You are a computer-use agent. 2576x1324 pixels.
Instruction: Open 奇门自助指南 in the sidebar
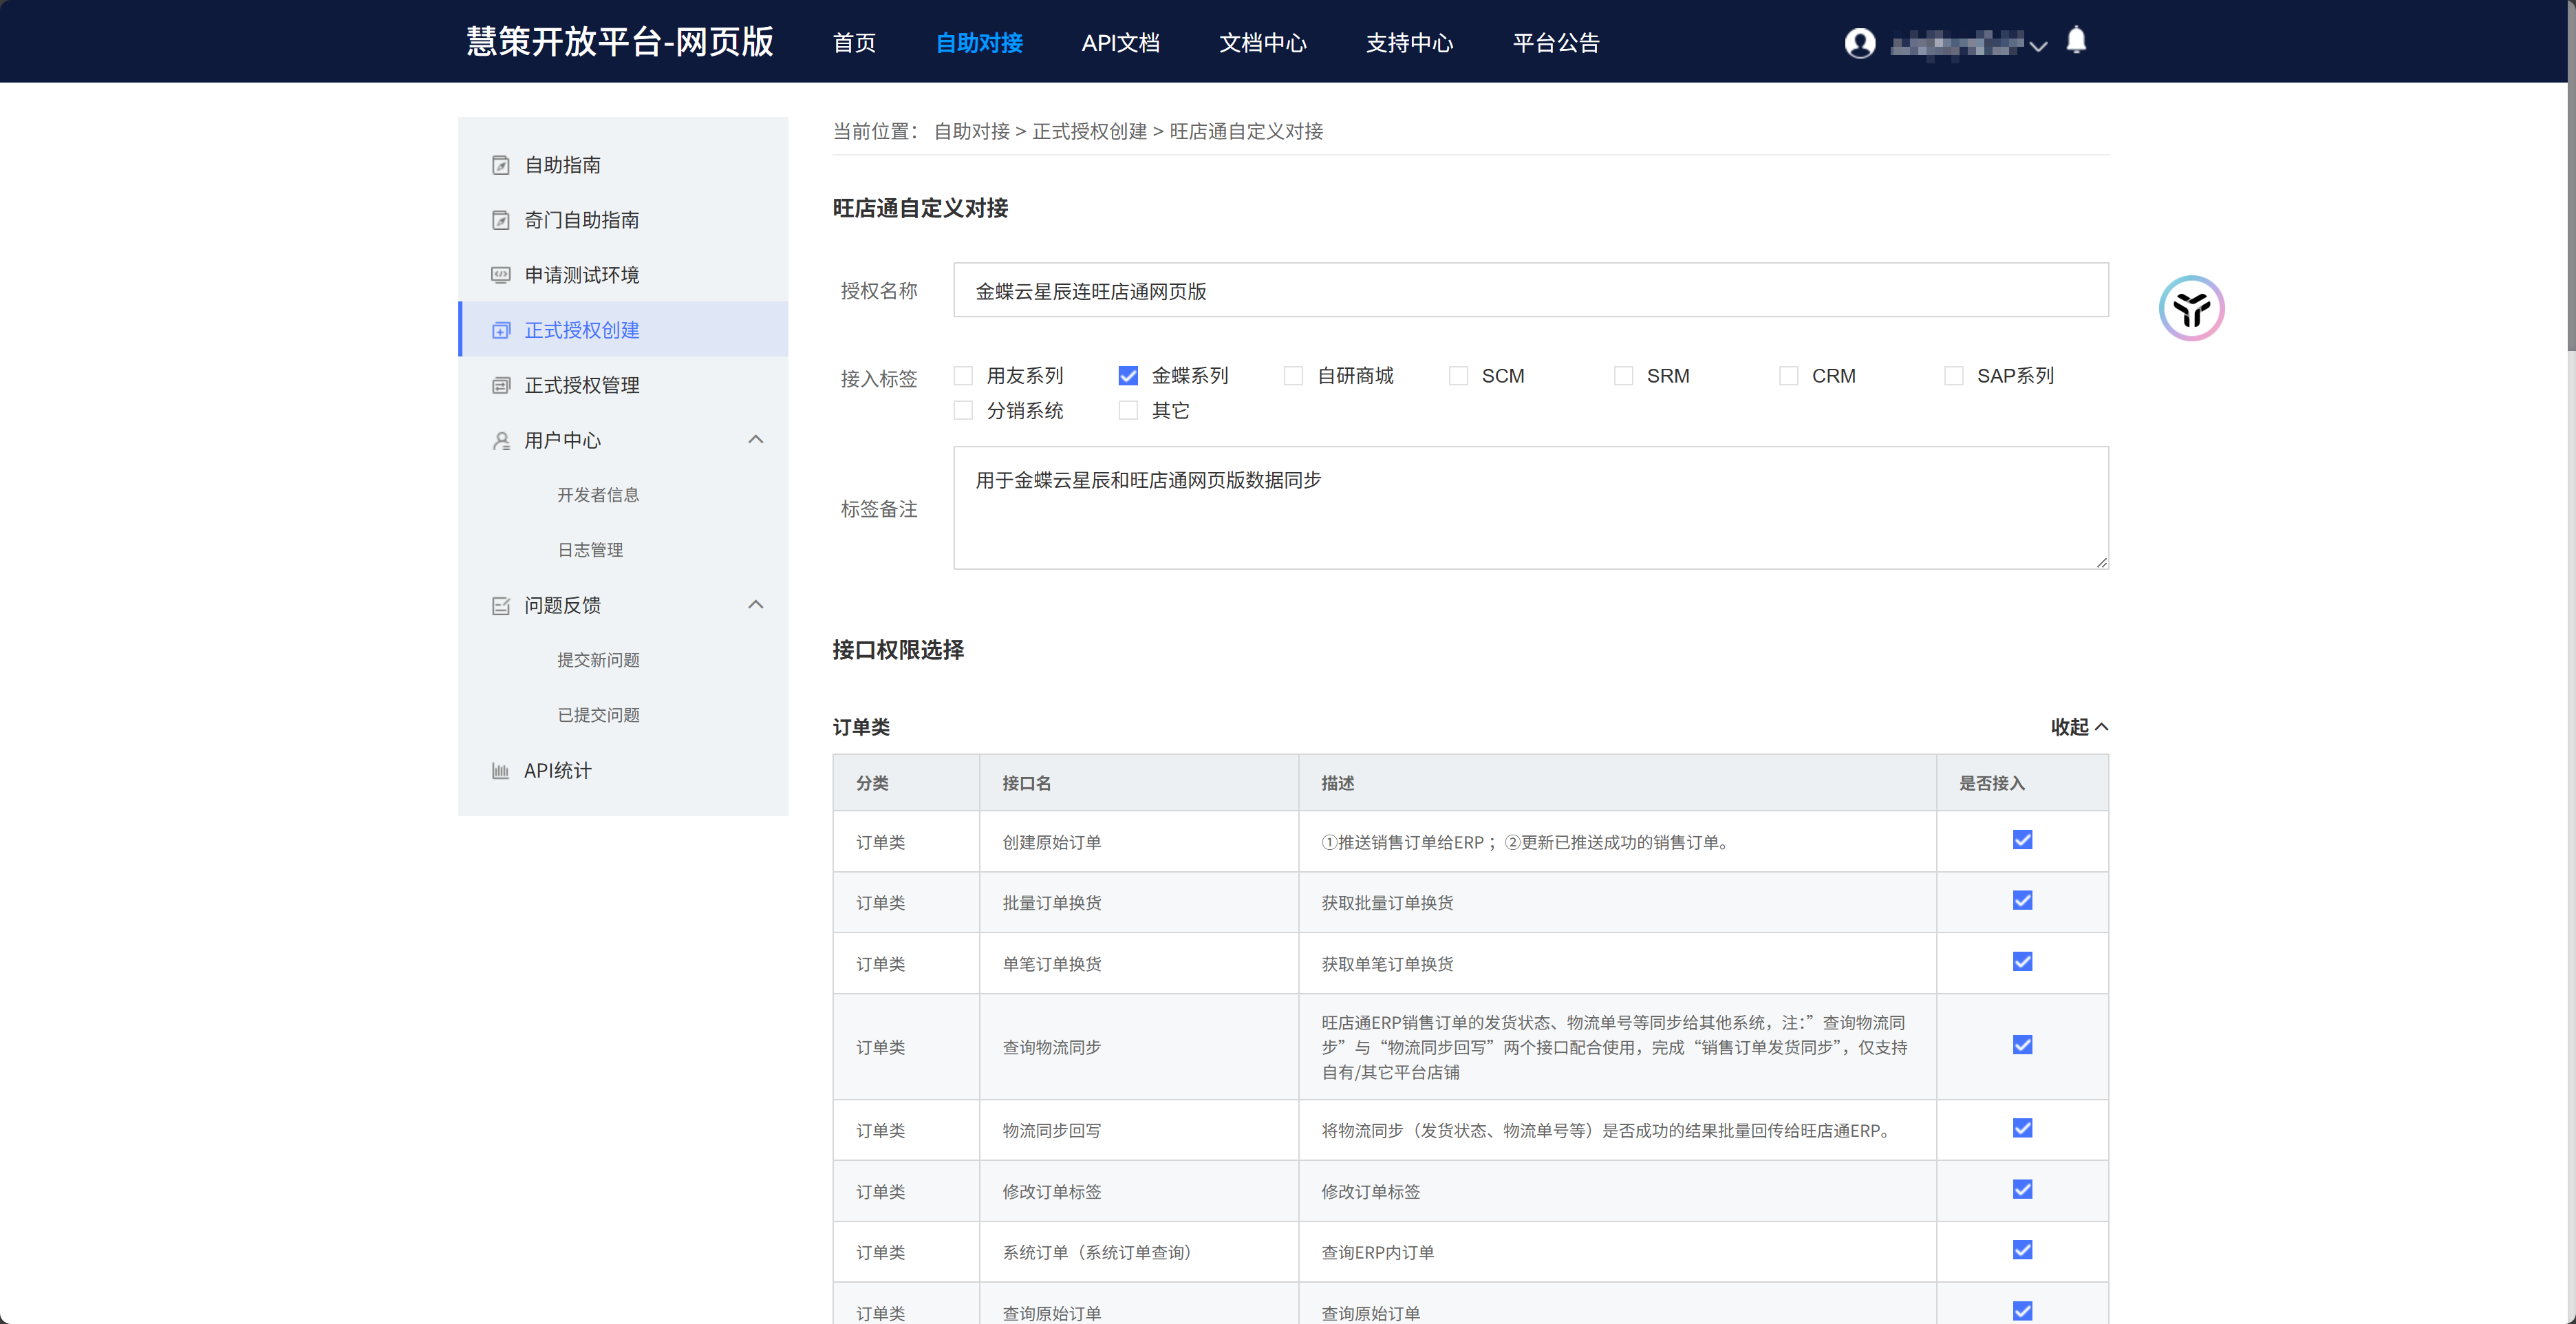click(623, 220)
